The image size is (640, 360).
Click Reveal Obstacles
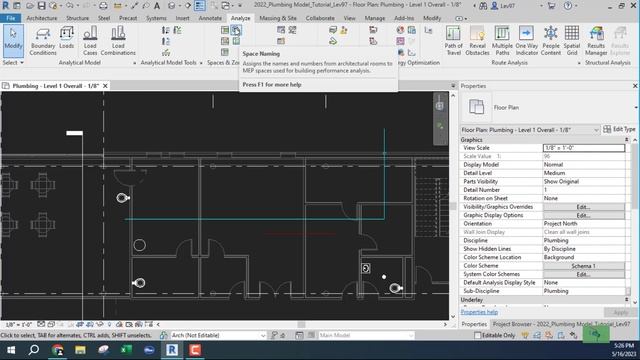click(477, 41)
